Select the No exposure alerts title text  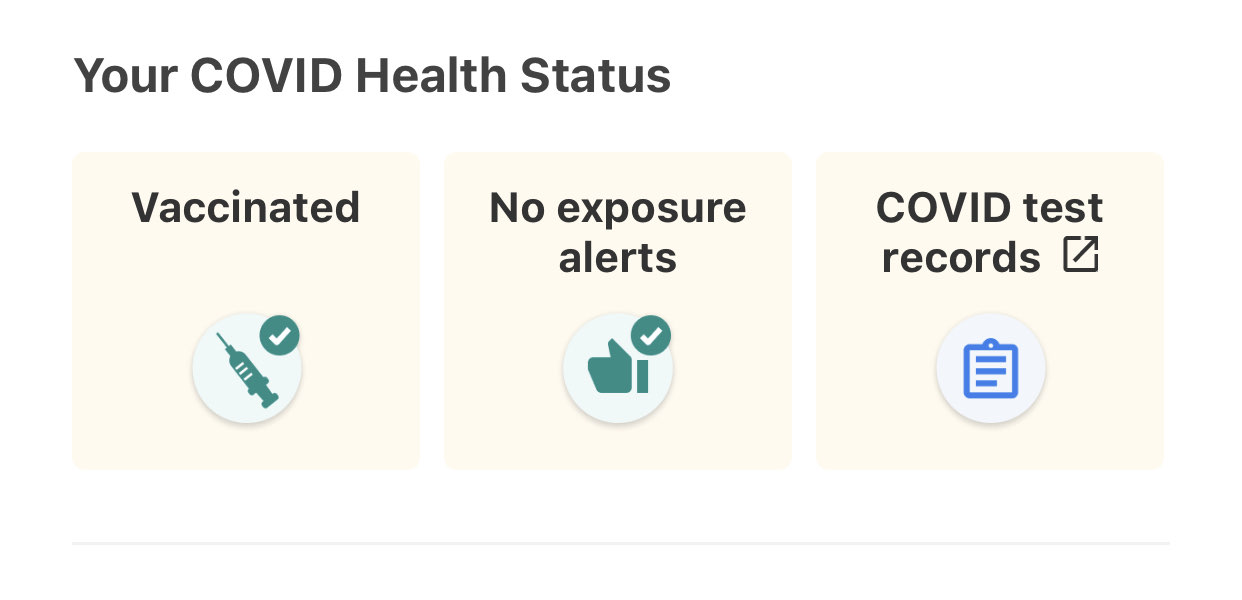pyautogui.click(x=617, y=232)
